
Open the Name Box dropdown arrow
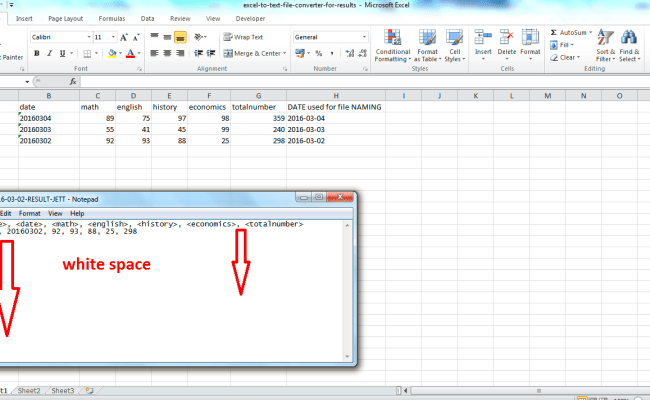click(27, 82)
